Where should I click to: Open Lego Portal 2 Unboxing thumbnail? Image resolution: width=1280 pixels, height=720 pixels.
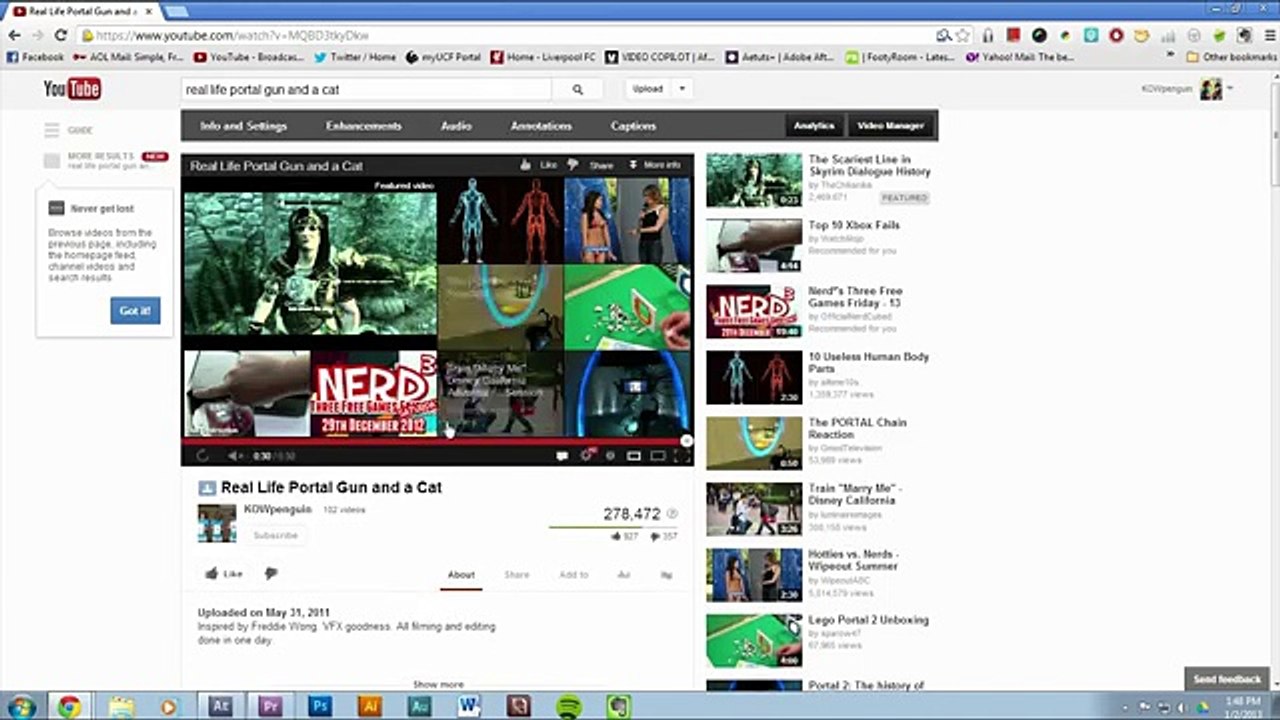pyautogui.click(x=754, y=640)
